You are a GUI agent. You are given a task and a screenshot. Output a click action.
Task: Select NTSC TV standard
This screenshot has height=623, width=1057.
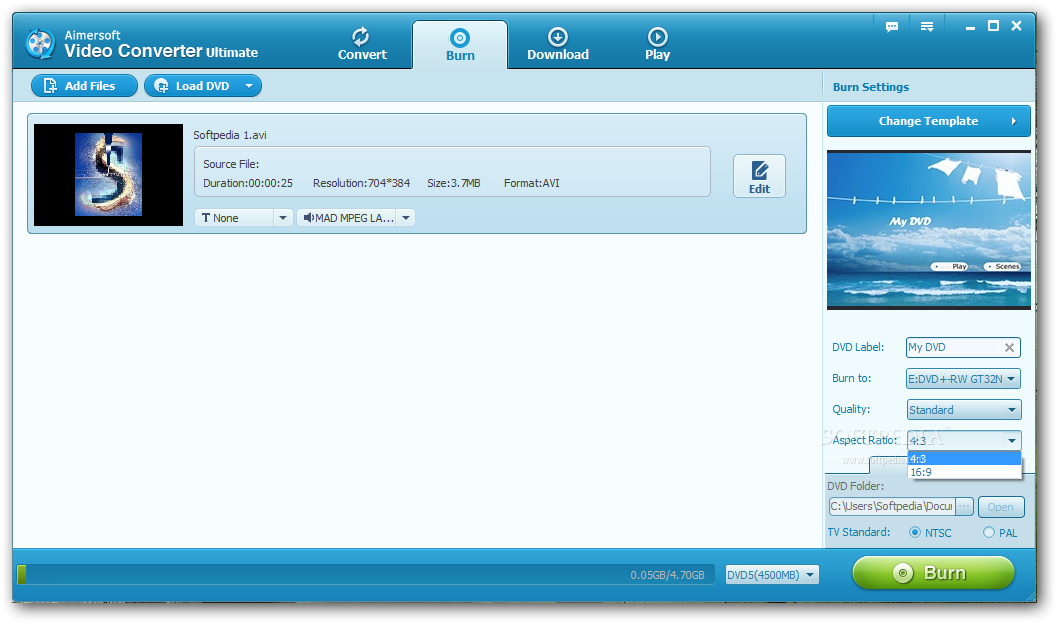[915, 532]
